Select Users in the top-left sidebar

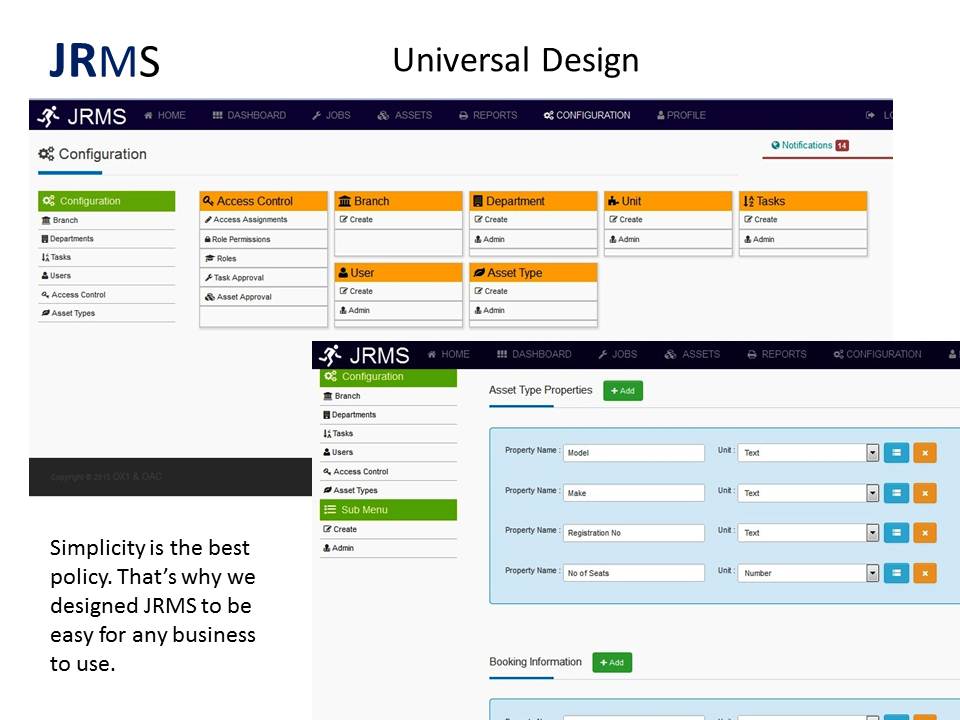(x=107, y=276)
